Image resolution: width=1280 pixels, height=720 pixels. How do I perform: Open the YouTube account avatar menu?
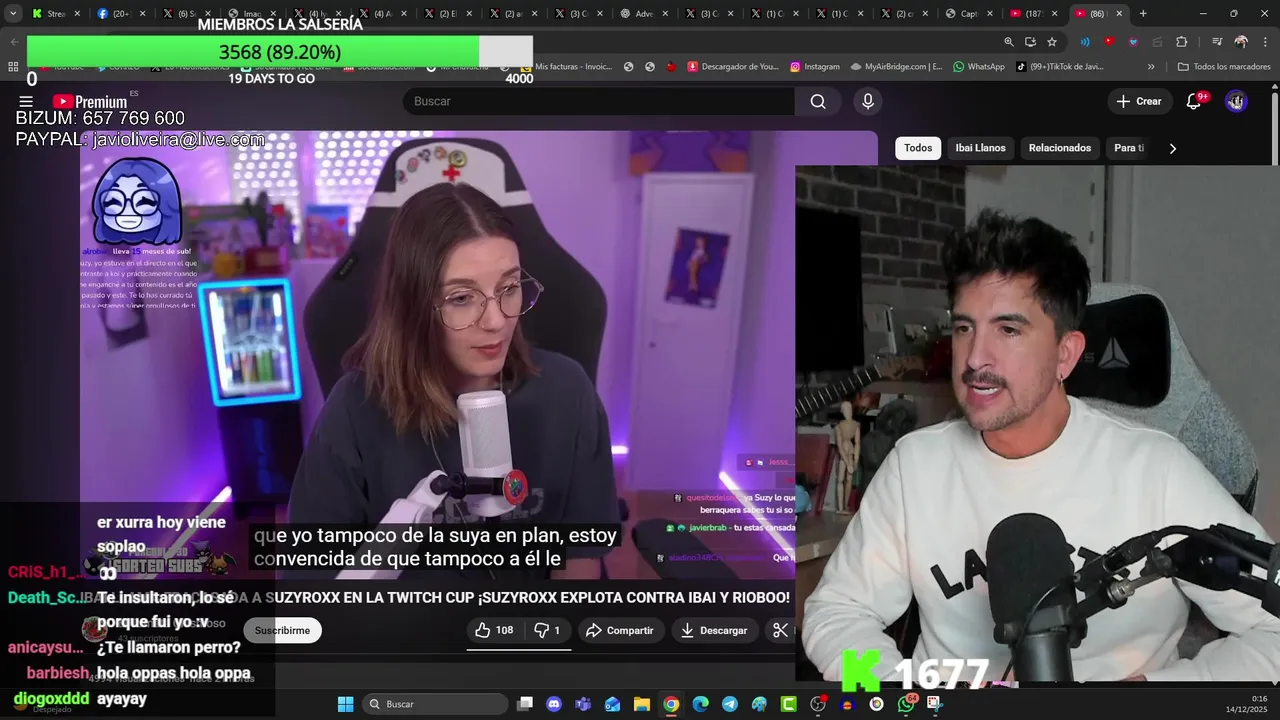[1236, 101]
